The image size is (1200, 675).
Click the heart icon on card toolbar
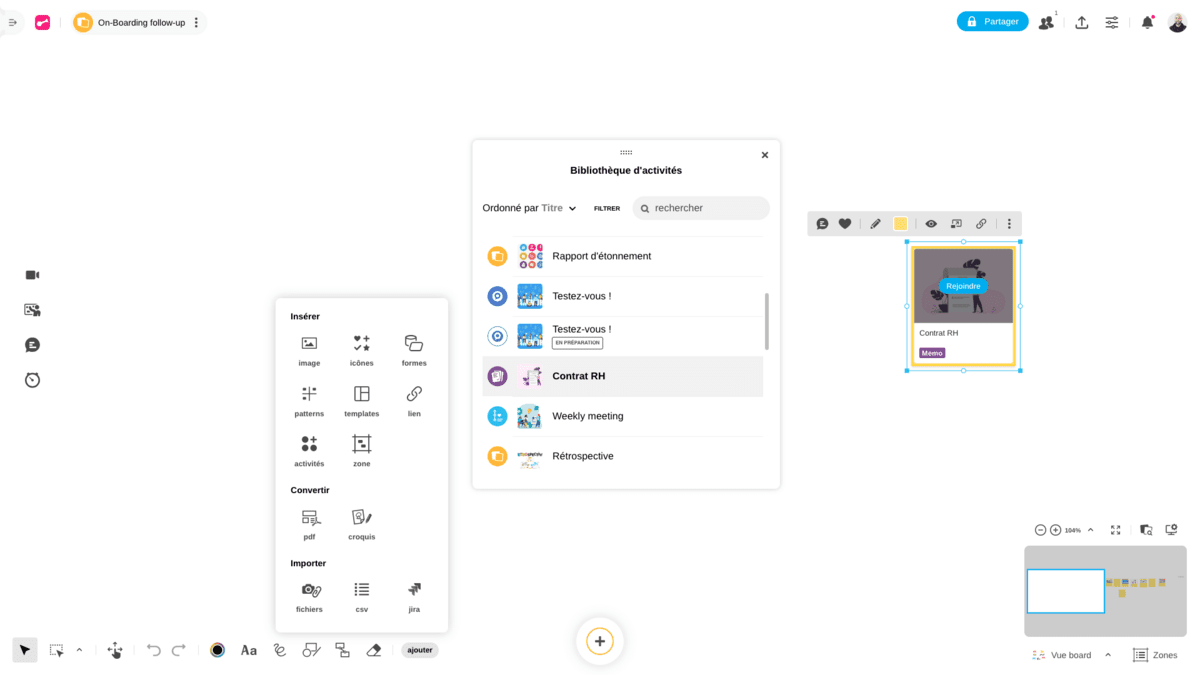pyautogui.click(x=845, y=224)
